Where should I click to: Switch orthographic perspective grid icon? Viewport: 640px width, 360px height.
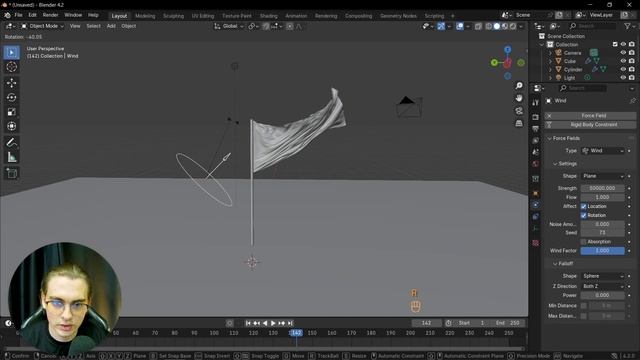[519, 123]
